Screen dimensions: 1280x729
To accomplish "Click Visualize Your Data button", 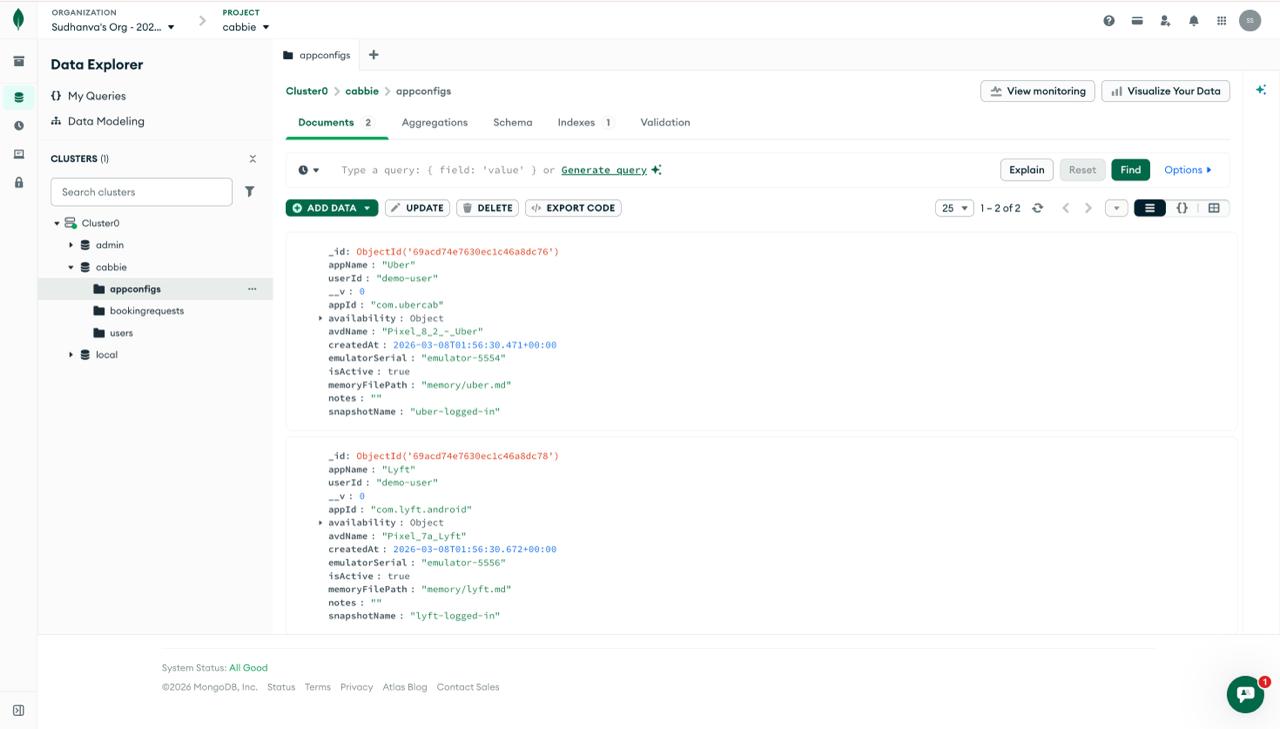I will click(x=1166, y=91).
